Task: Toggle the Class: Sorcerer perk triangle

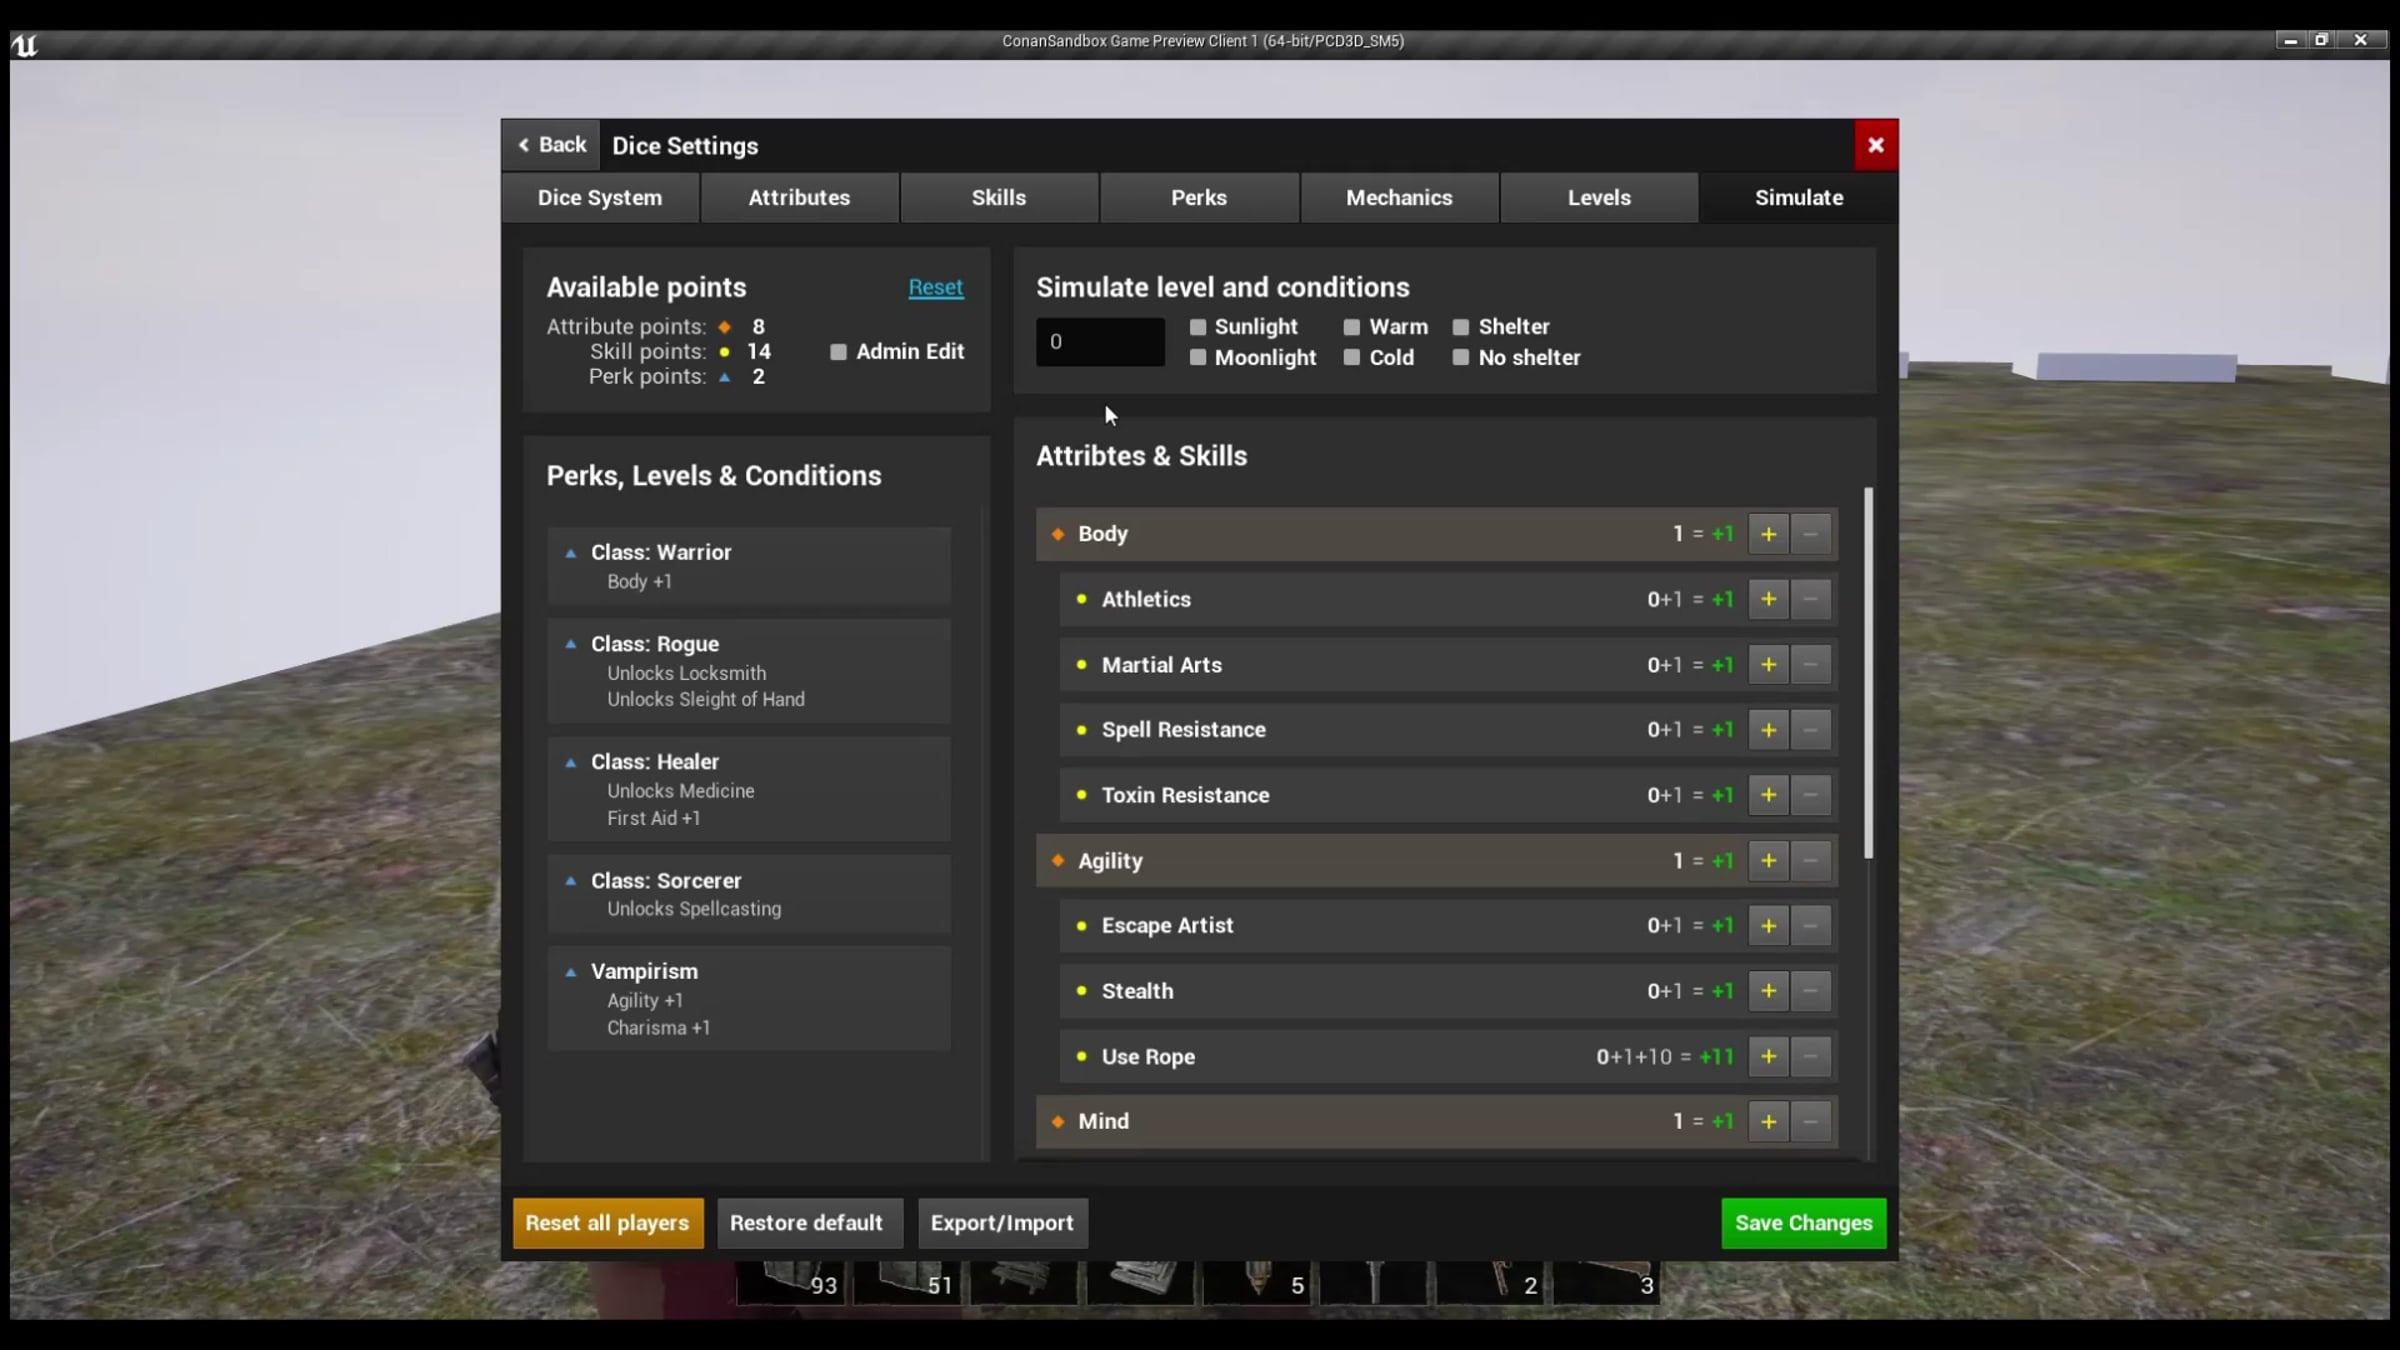Action: (571, 881)
